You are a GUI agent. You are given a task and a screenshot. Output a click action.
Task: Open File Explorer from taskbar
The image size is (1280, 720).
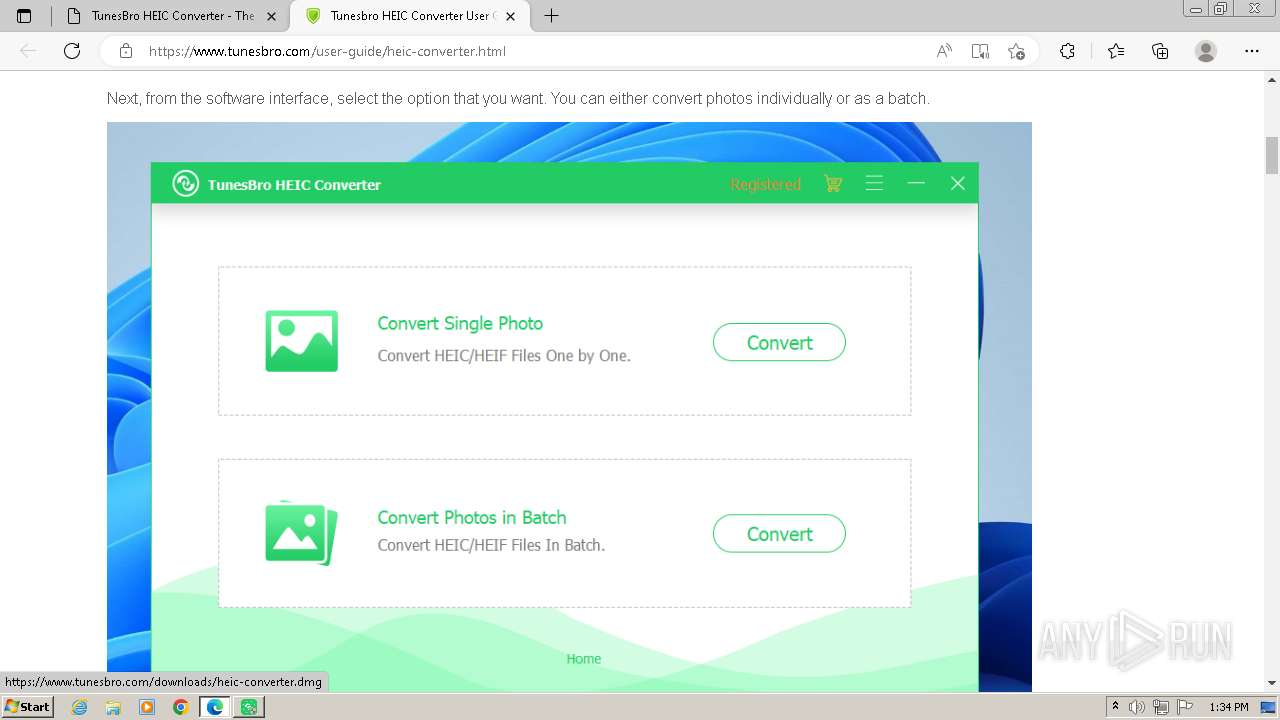pos(113,707)
